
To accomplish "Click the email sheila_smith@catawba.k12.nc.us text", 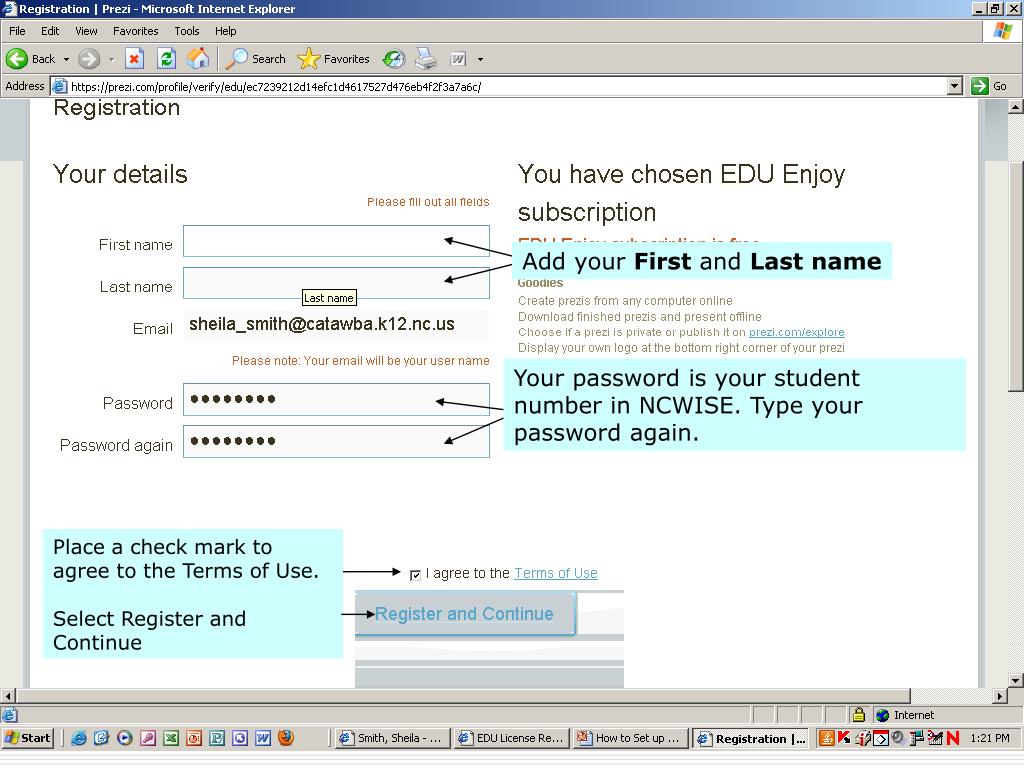I will click(322, 324).
